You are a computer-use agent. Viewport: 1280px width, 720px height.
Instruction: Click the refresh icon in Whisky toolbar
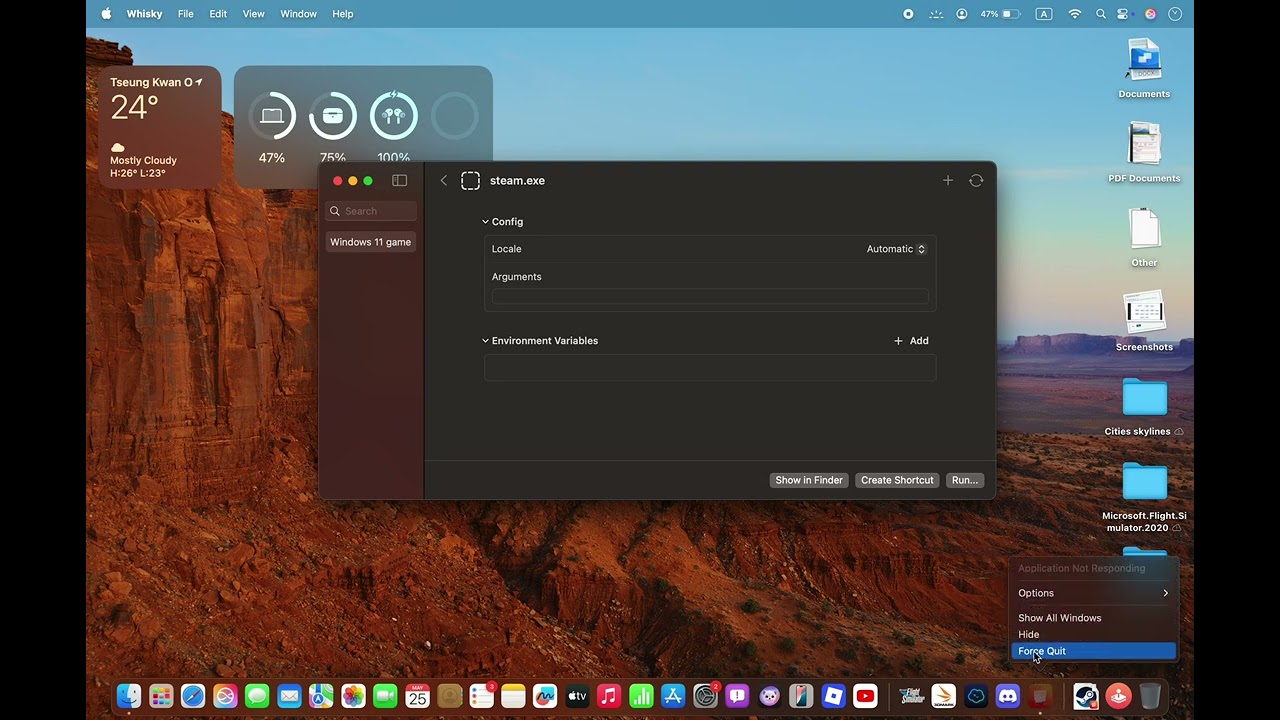pos(976,181)
